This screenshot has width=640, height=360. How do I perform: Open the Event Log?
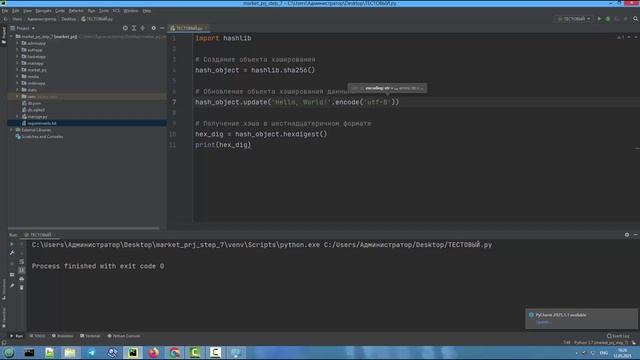(618, 336)
